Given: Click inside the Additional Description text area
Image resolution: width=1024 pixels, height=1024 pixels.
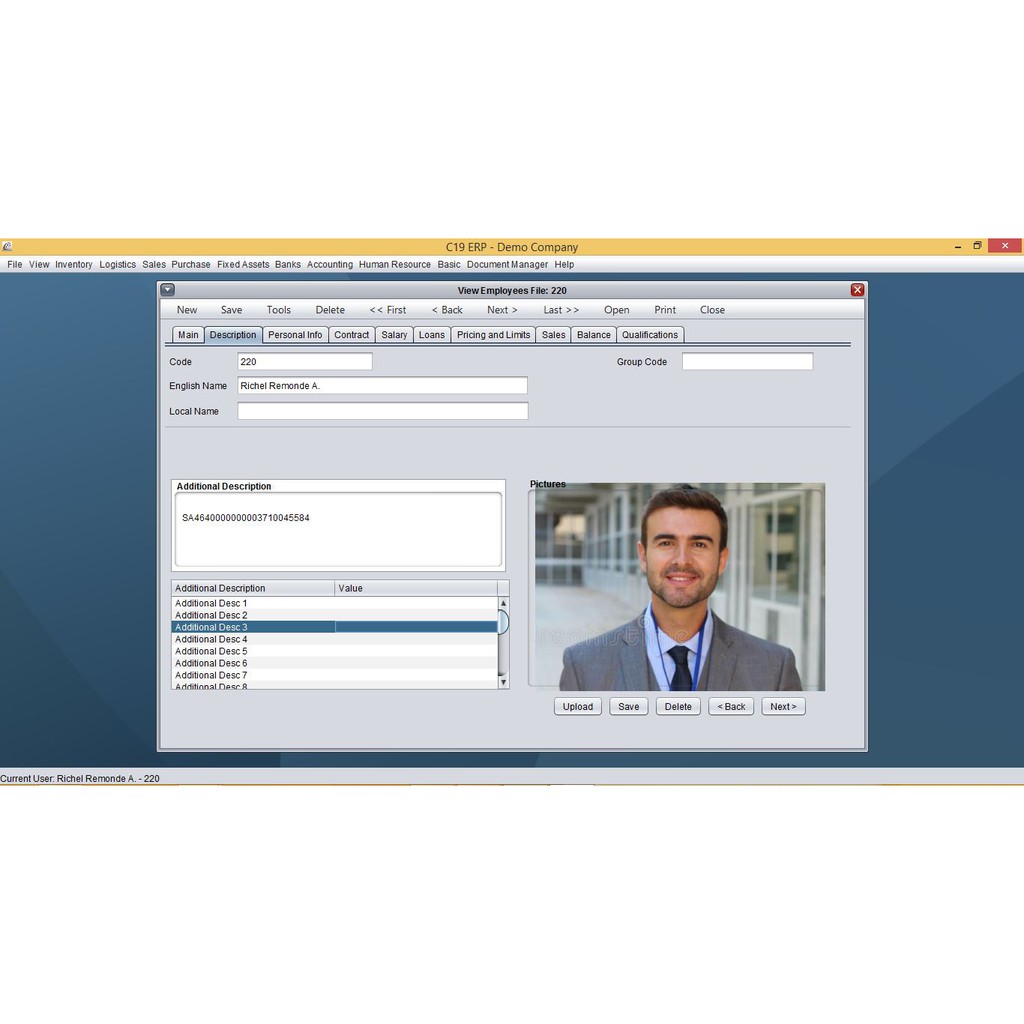Looking at the screenshot, I should [338, 530].
